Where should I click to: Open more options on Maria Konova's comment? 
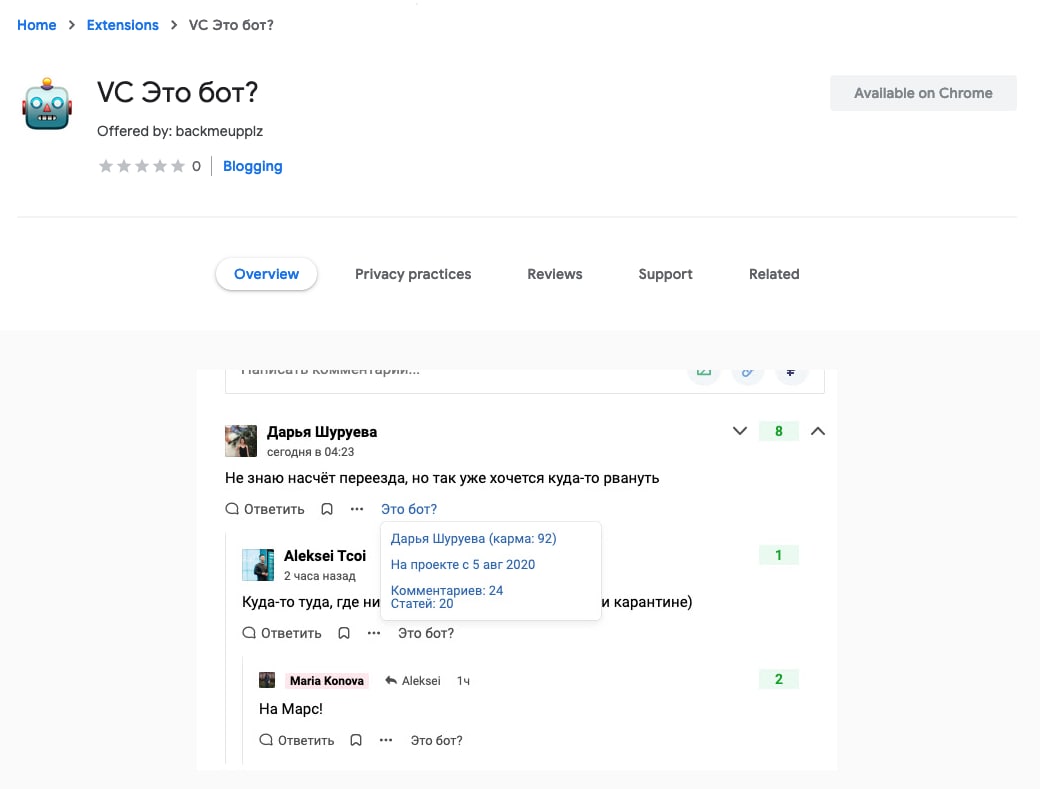(386, 740)
